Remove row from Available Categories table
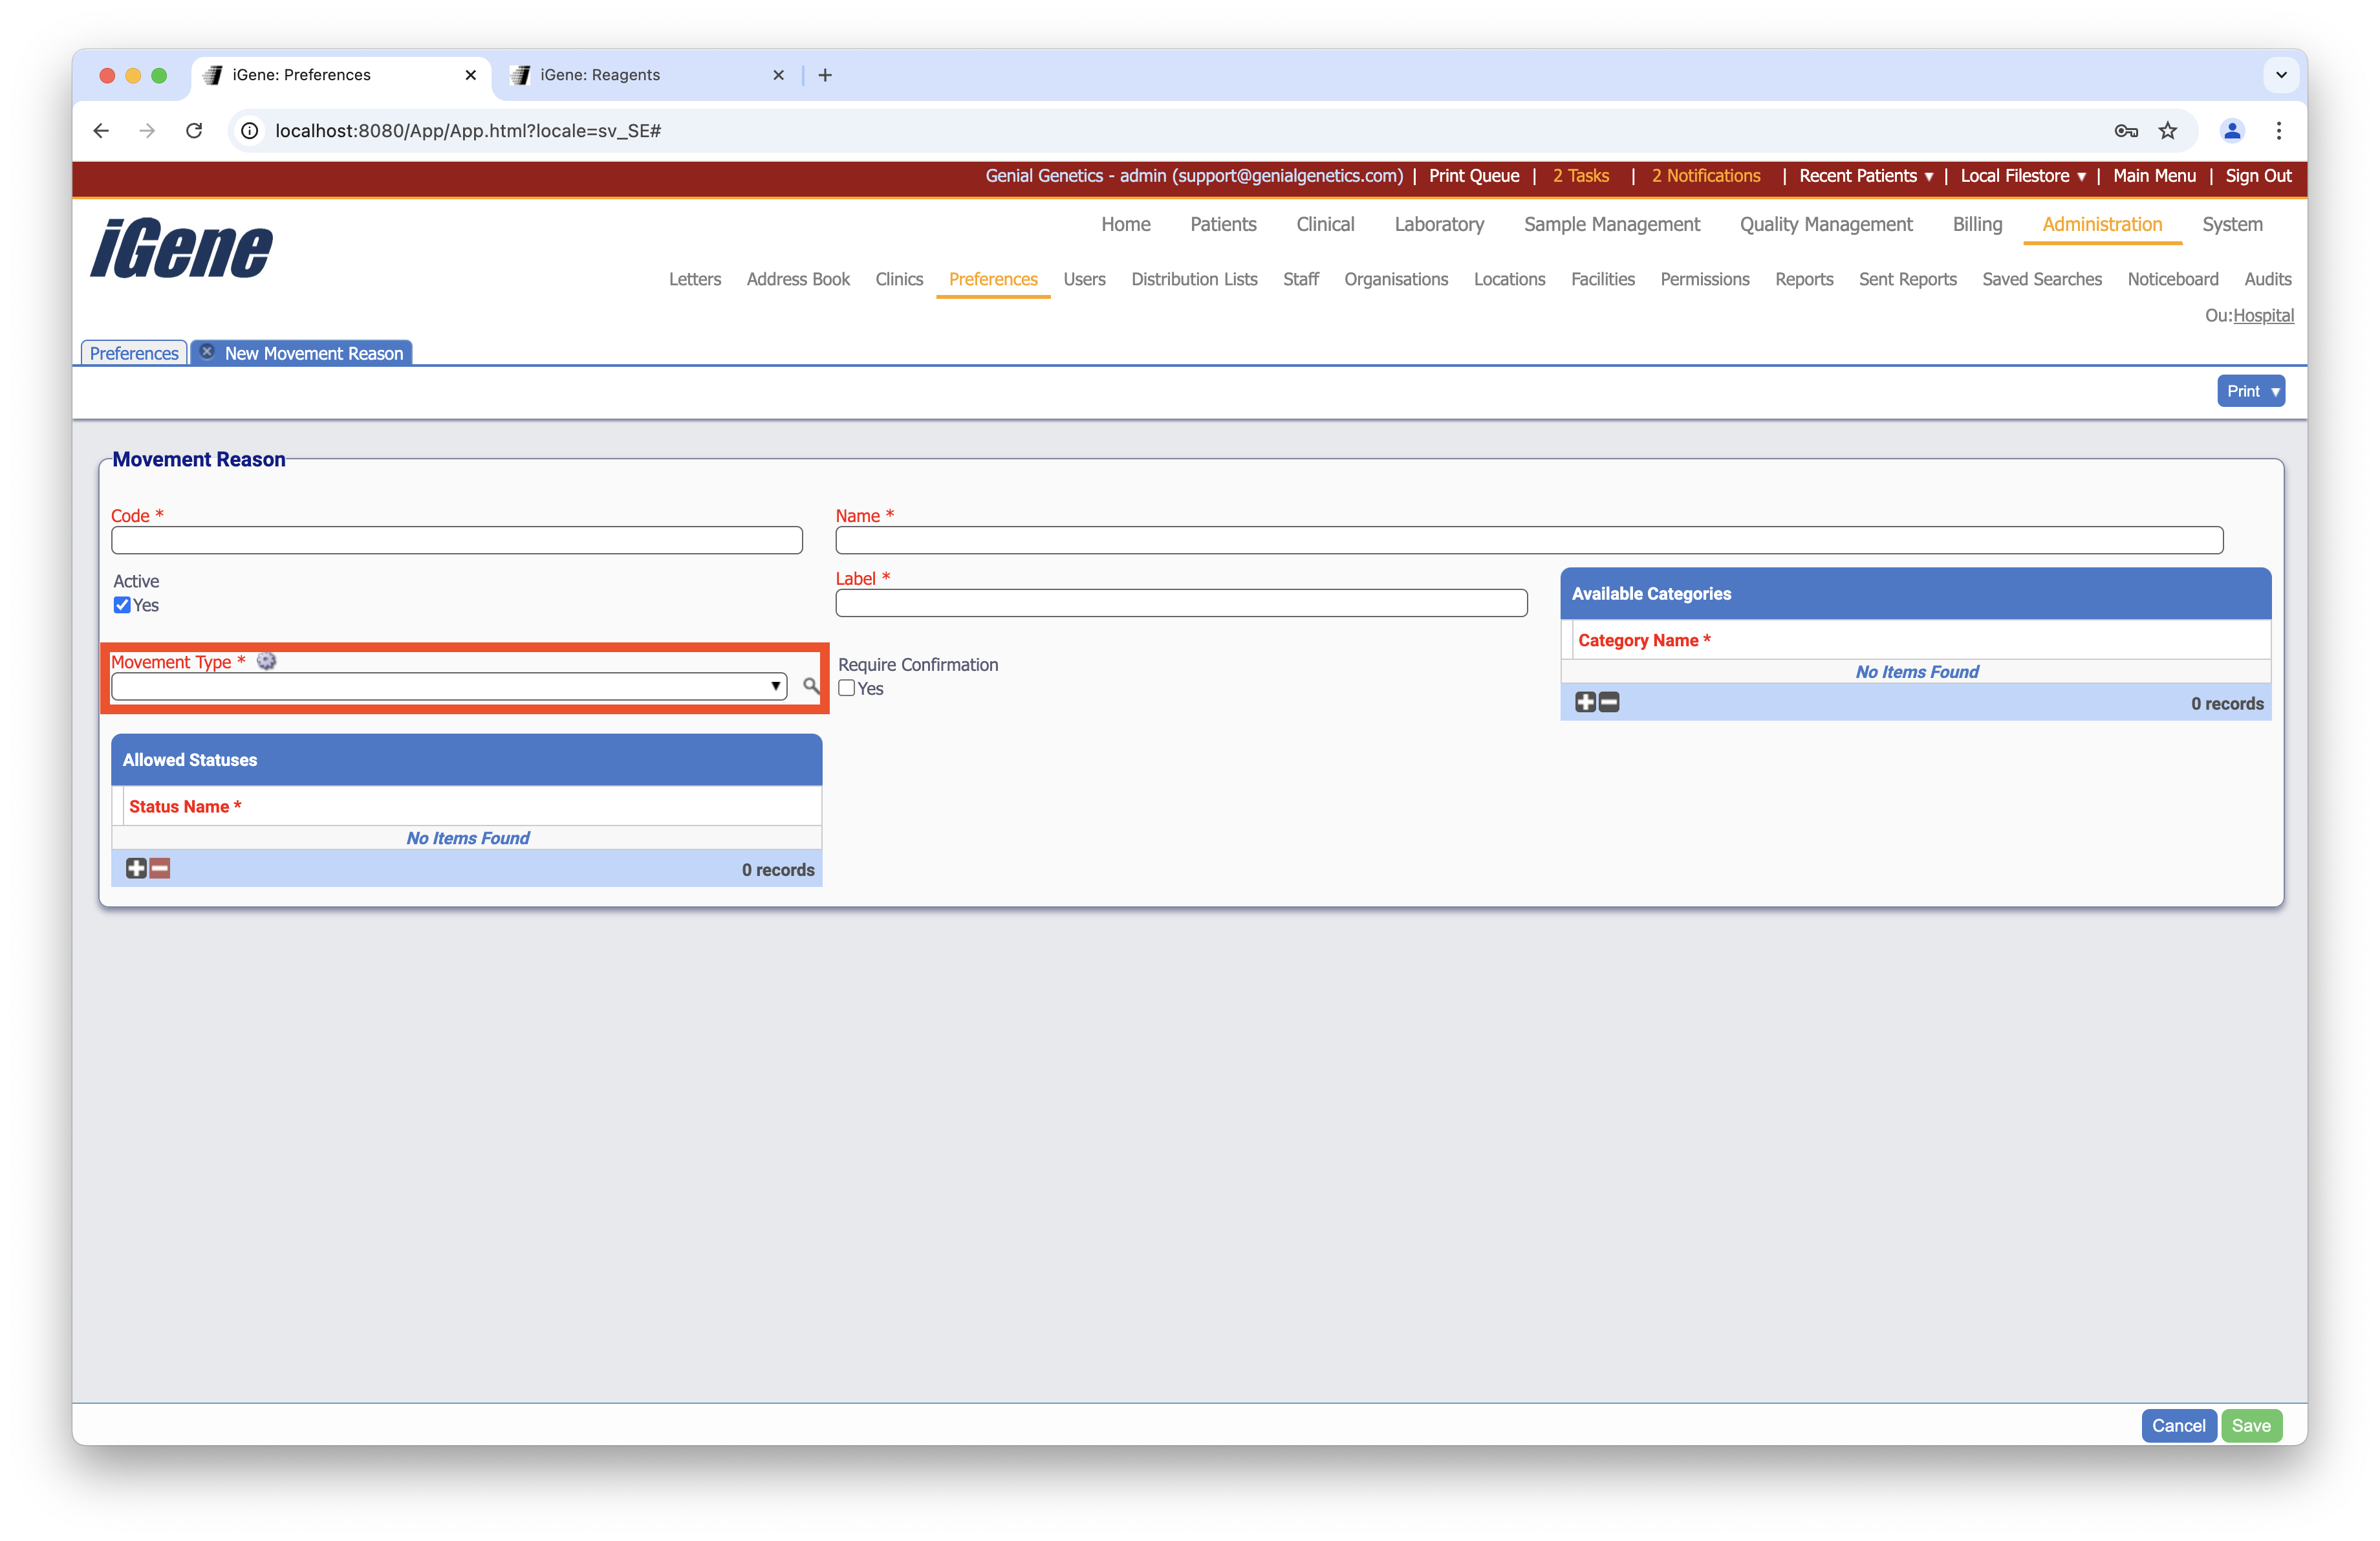Viewport: 2380px width, 1541px height. (1609, 702)
